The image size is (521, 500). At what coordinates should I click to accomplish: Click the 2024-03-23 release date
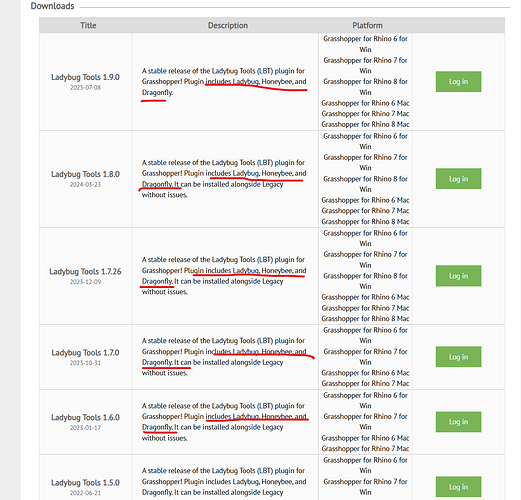pos(85,184)
